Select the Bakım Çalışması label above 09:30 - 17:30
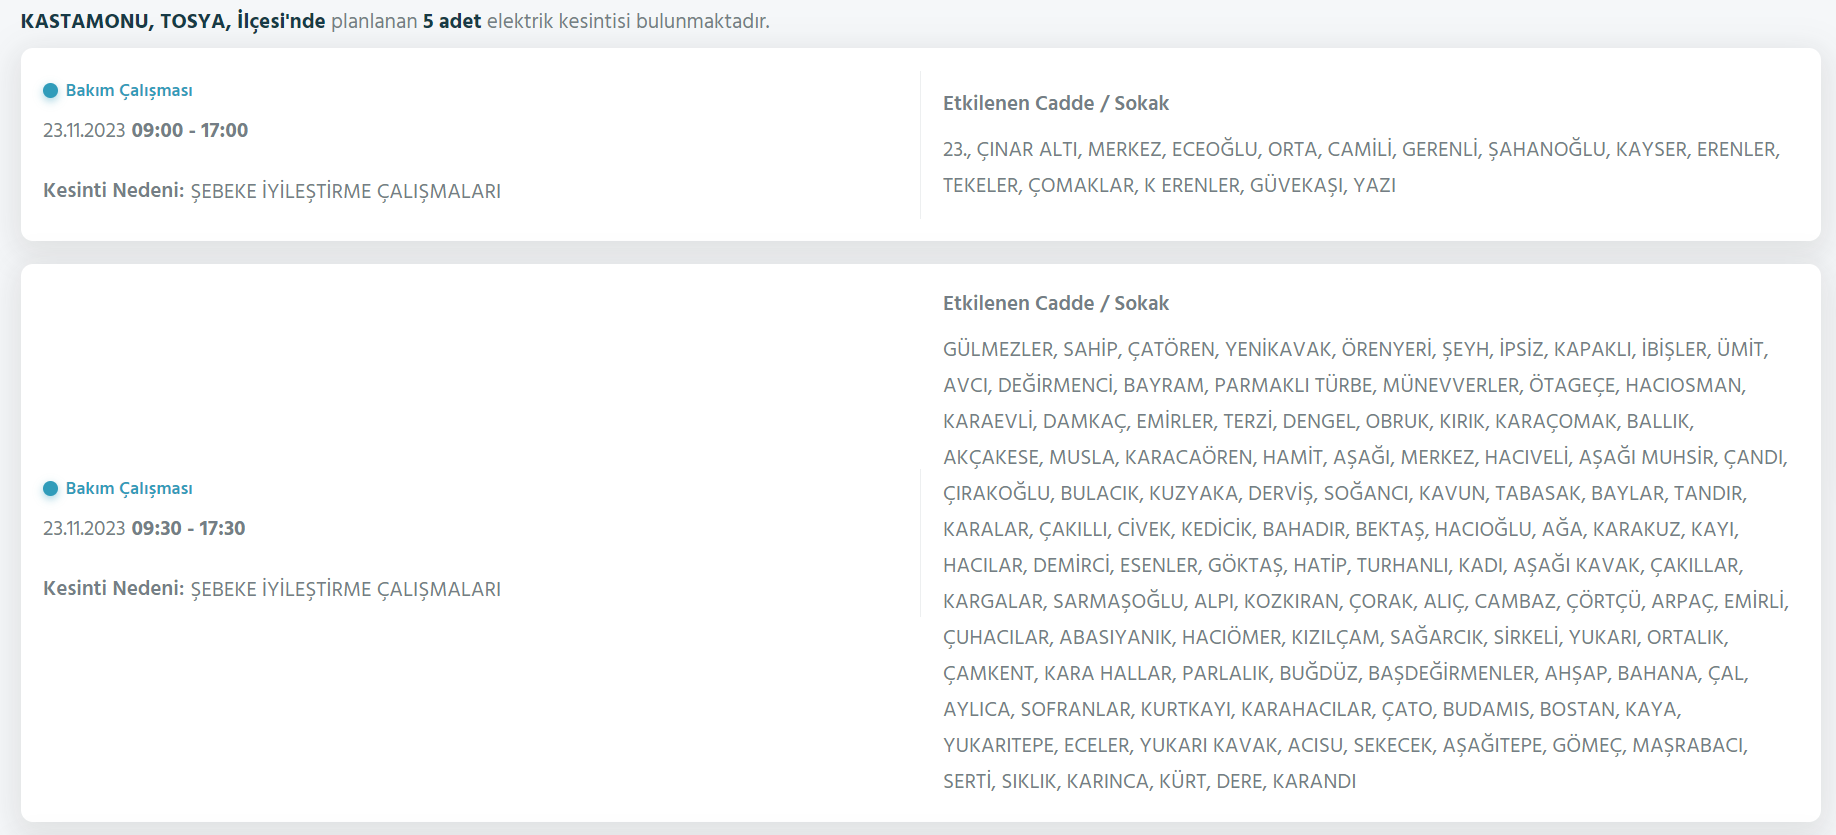 (x=129, y=489)
